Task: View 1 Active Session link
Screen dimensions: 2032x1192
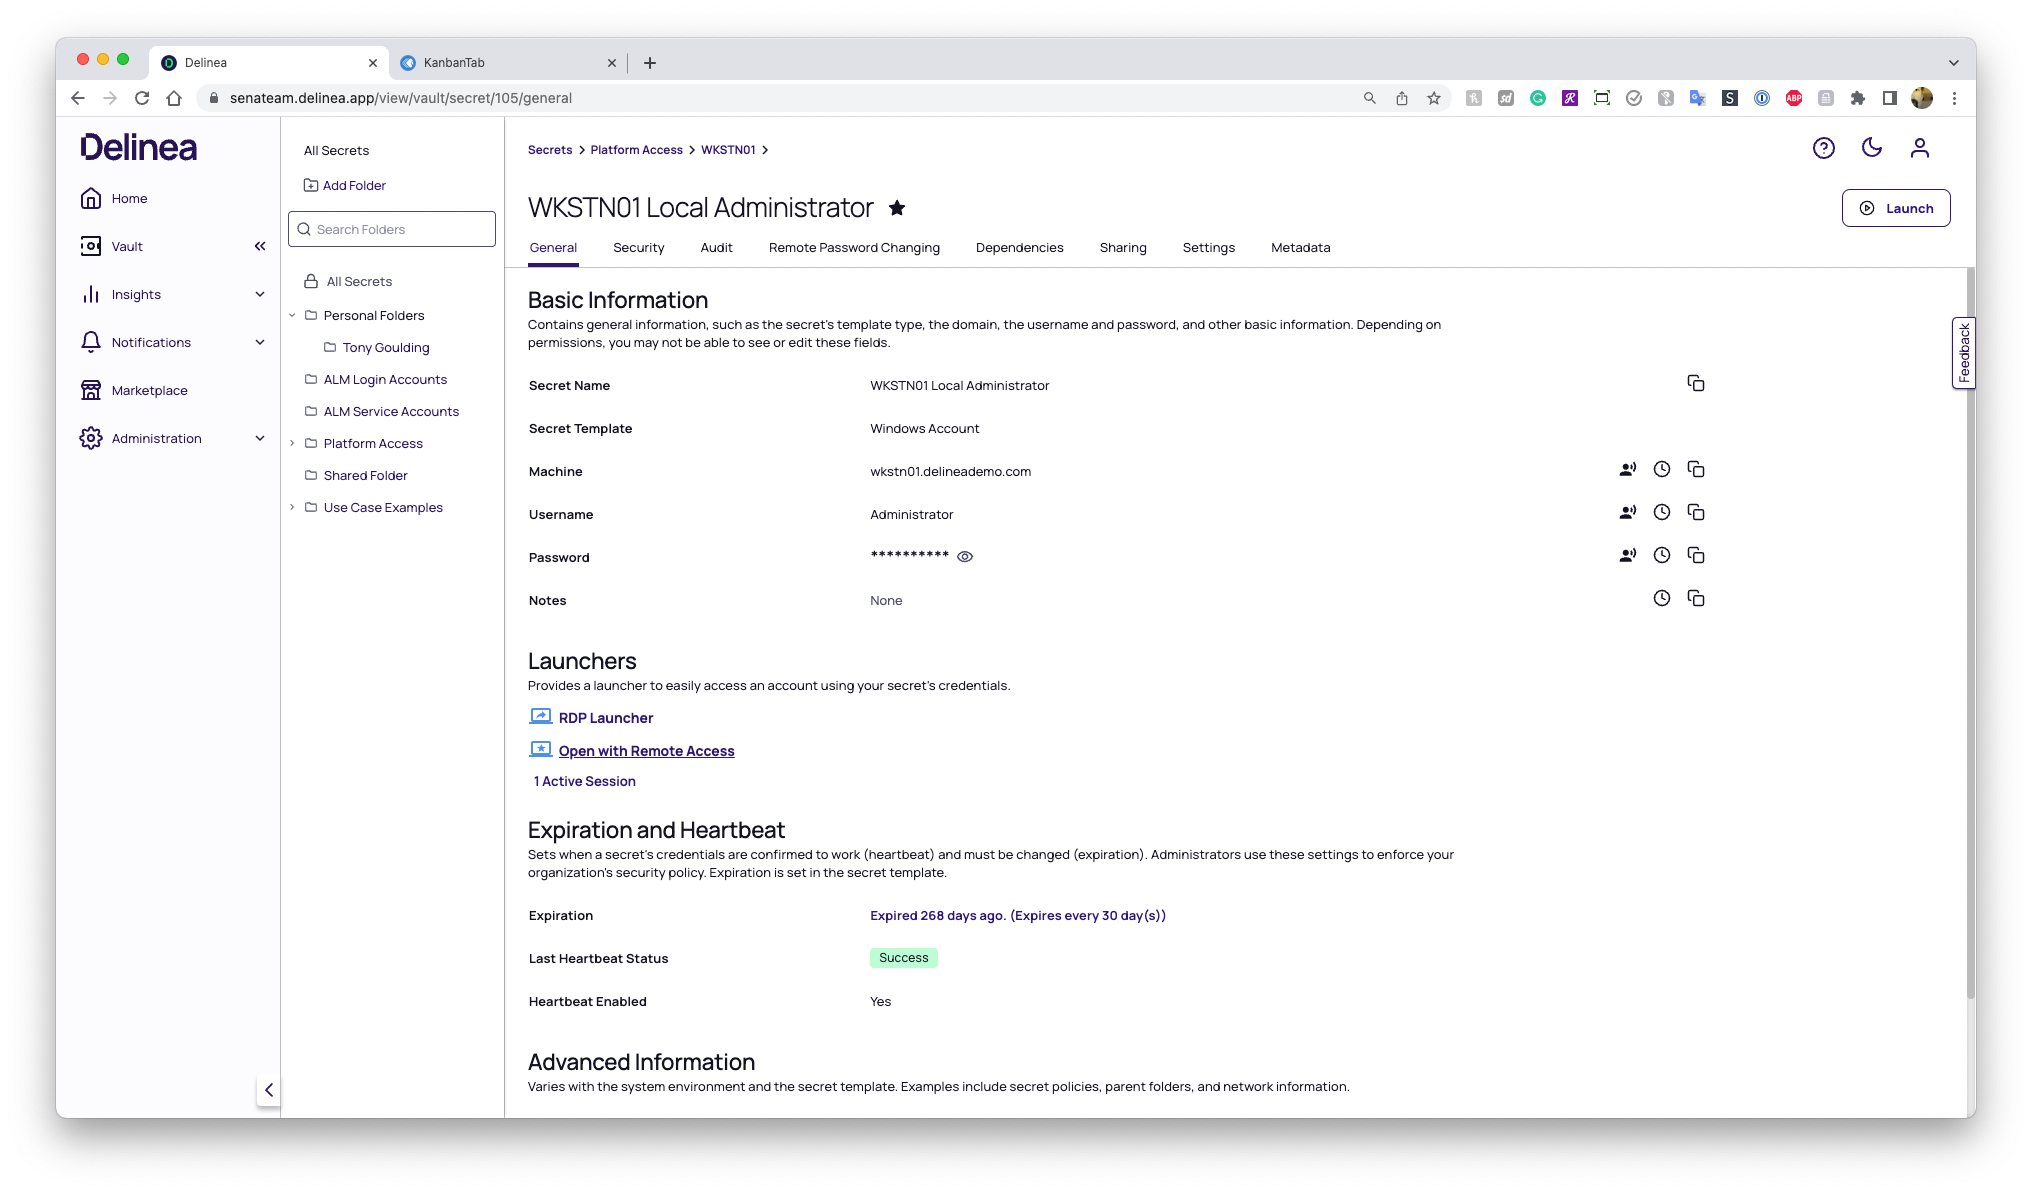Action: point(584,782)
